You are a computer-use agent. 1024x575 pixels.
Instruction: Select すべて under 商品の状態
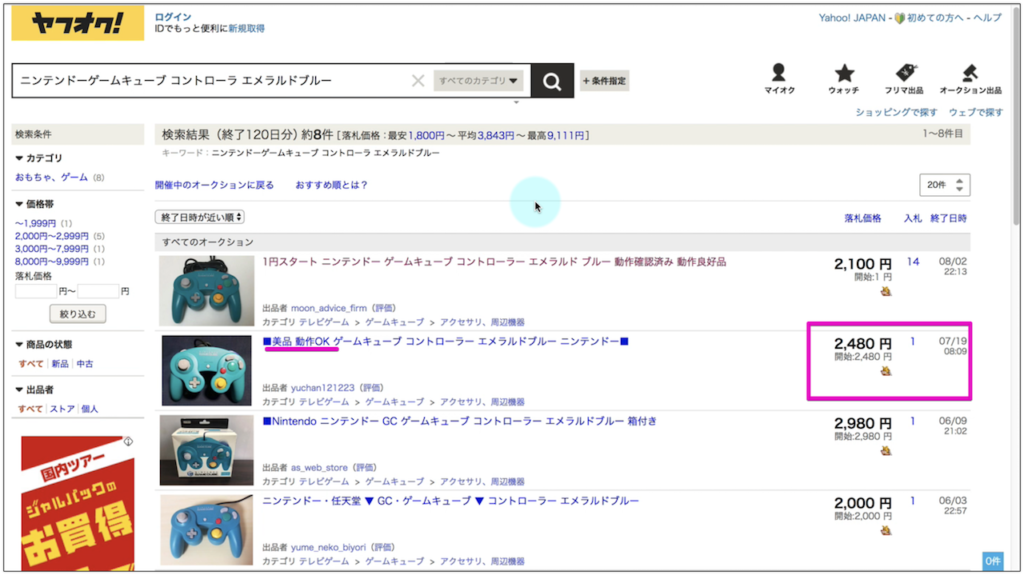pyautogui.click(x=31, y=364)
